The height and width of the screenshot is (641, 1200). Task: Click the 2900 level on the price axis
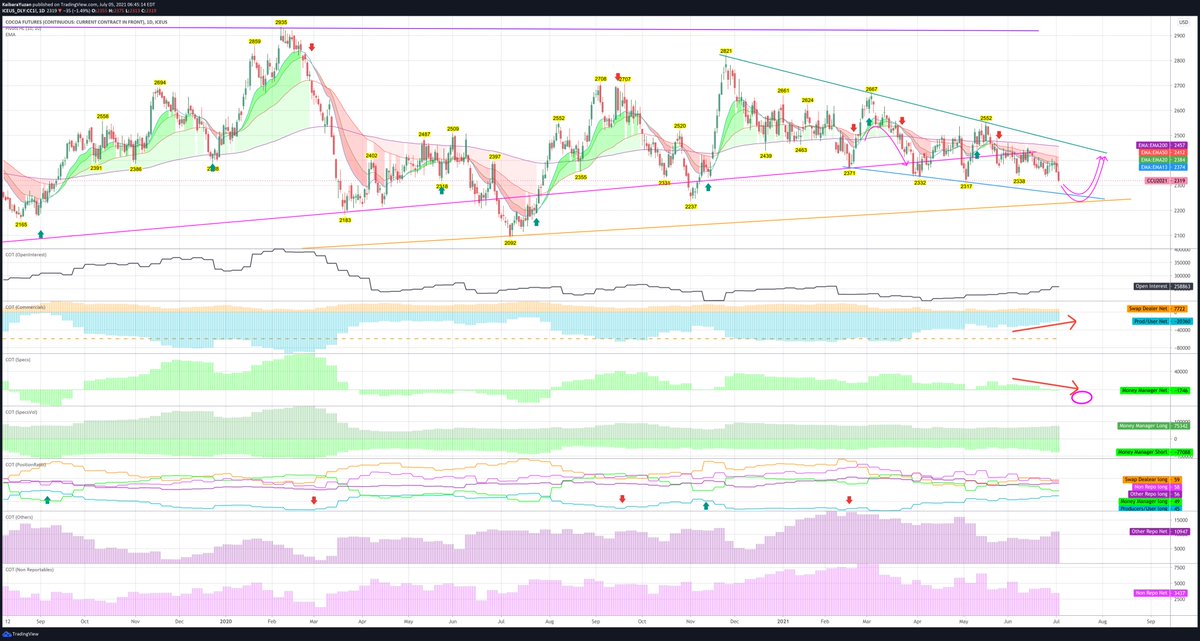(x=1181, y=35)
